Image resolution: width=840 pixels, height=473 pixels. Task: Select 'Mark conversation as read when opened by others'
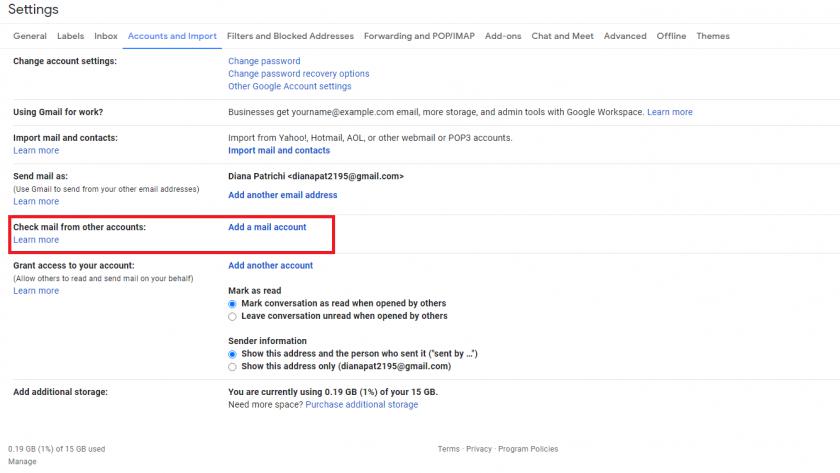click(x=233, y=303)
